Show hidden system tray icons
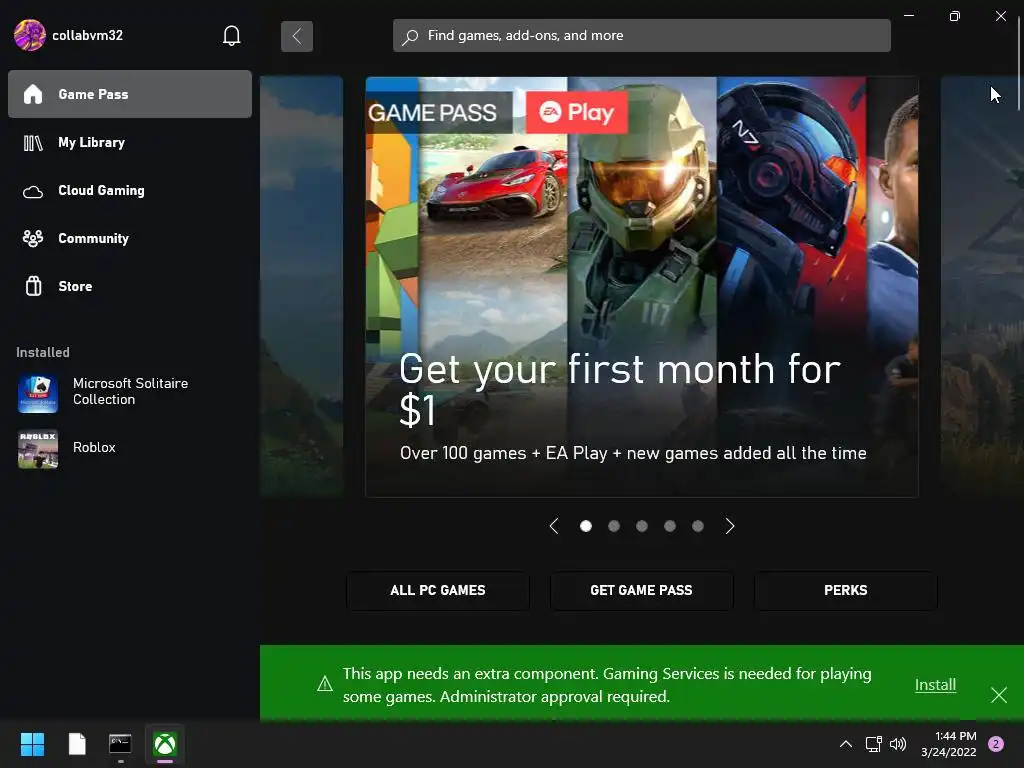1024x768 pixels. pyautogui.click(x=846, y=744)
